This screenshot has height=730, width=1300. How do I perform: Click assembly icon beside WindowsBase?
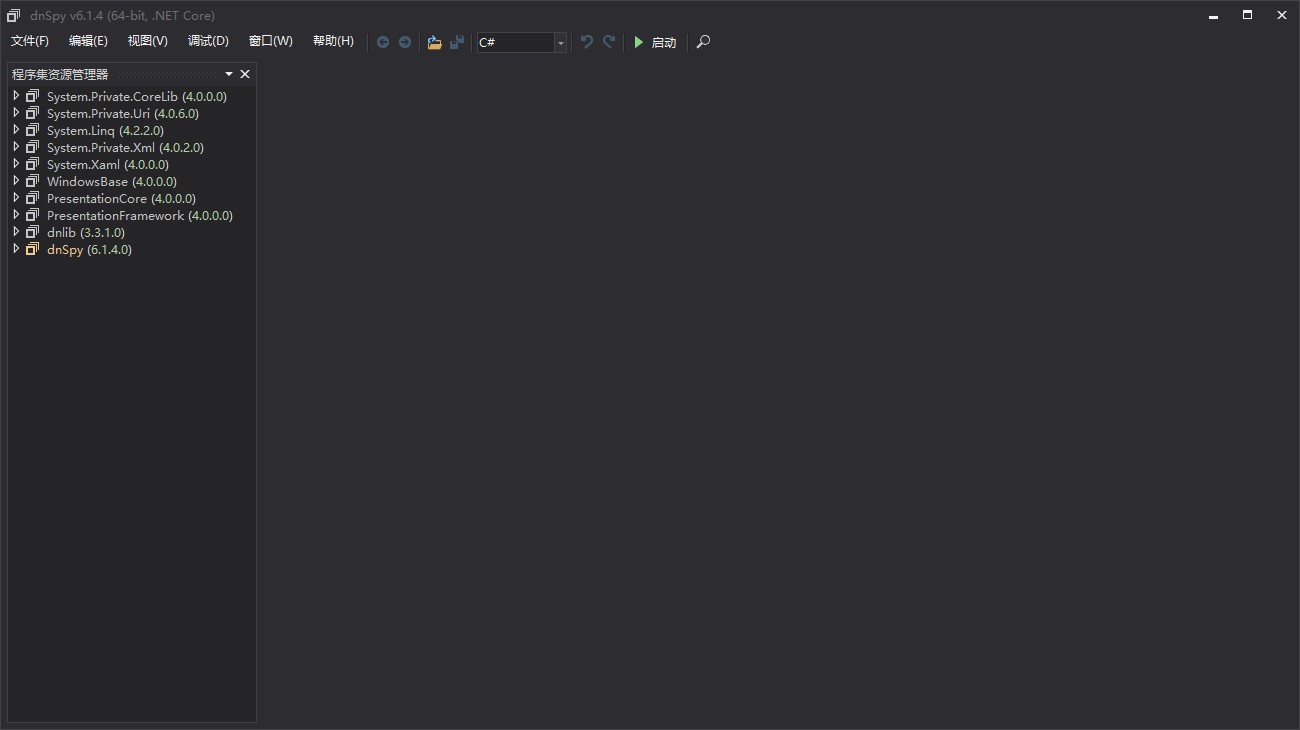pyautogui.click(x=33, y=181)
